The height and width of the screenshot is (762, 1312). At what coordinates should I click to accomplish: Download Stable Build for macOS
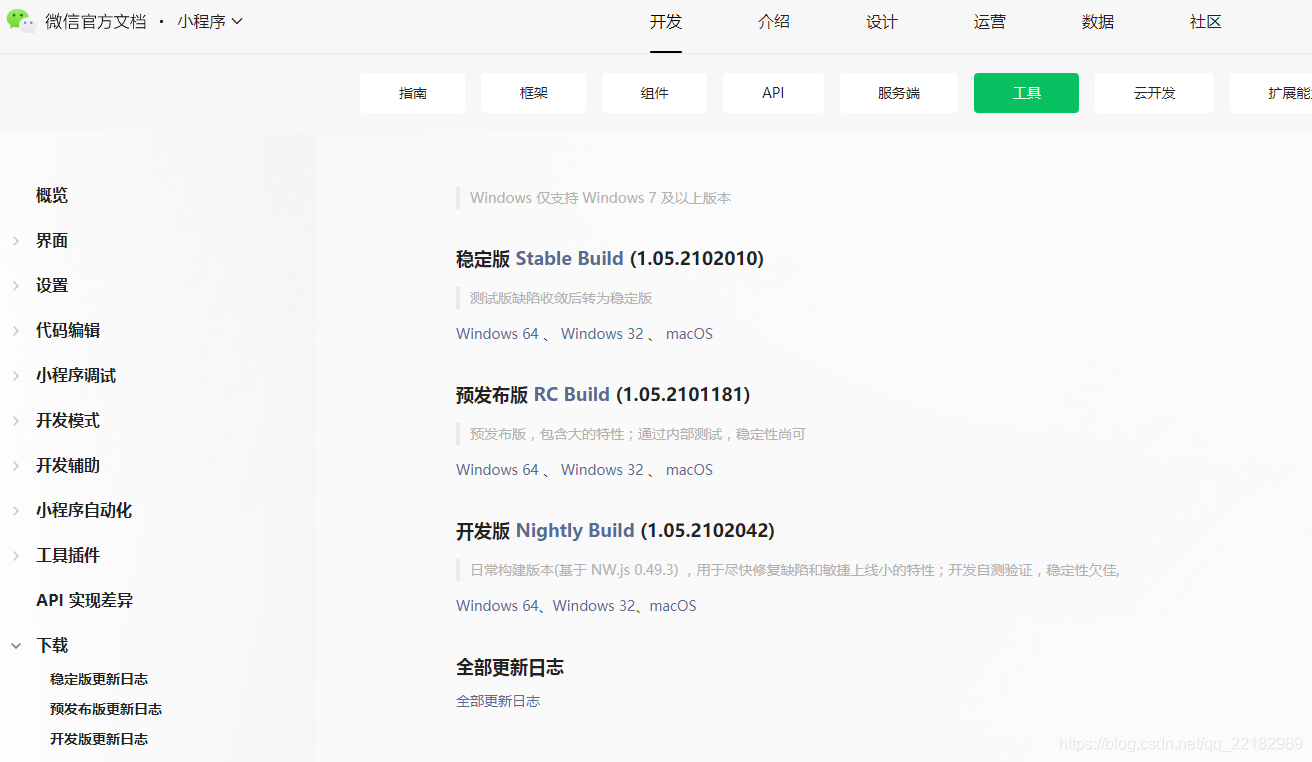tap(689, 334)
